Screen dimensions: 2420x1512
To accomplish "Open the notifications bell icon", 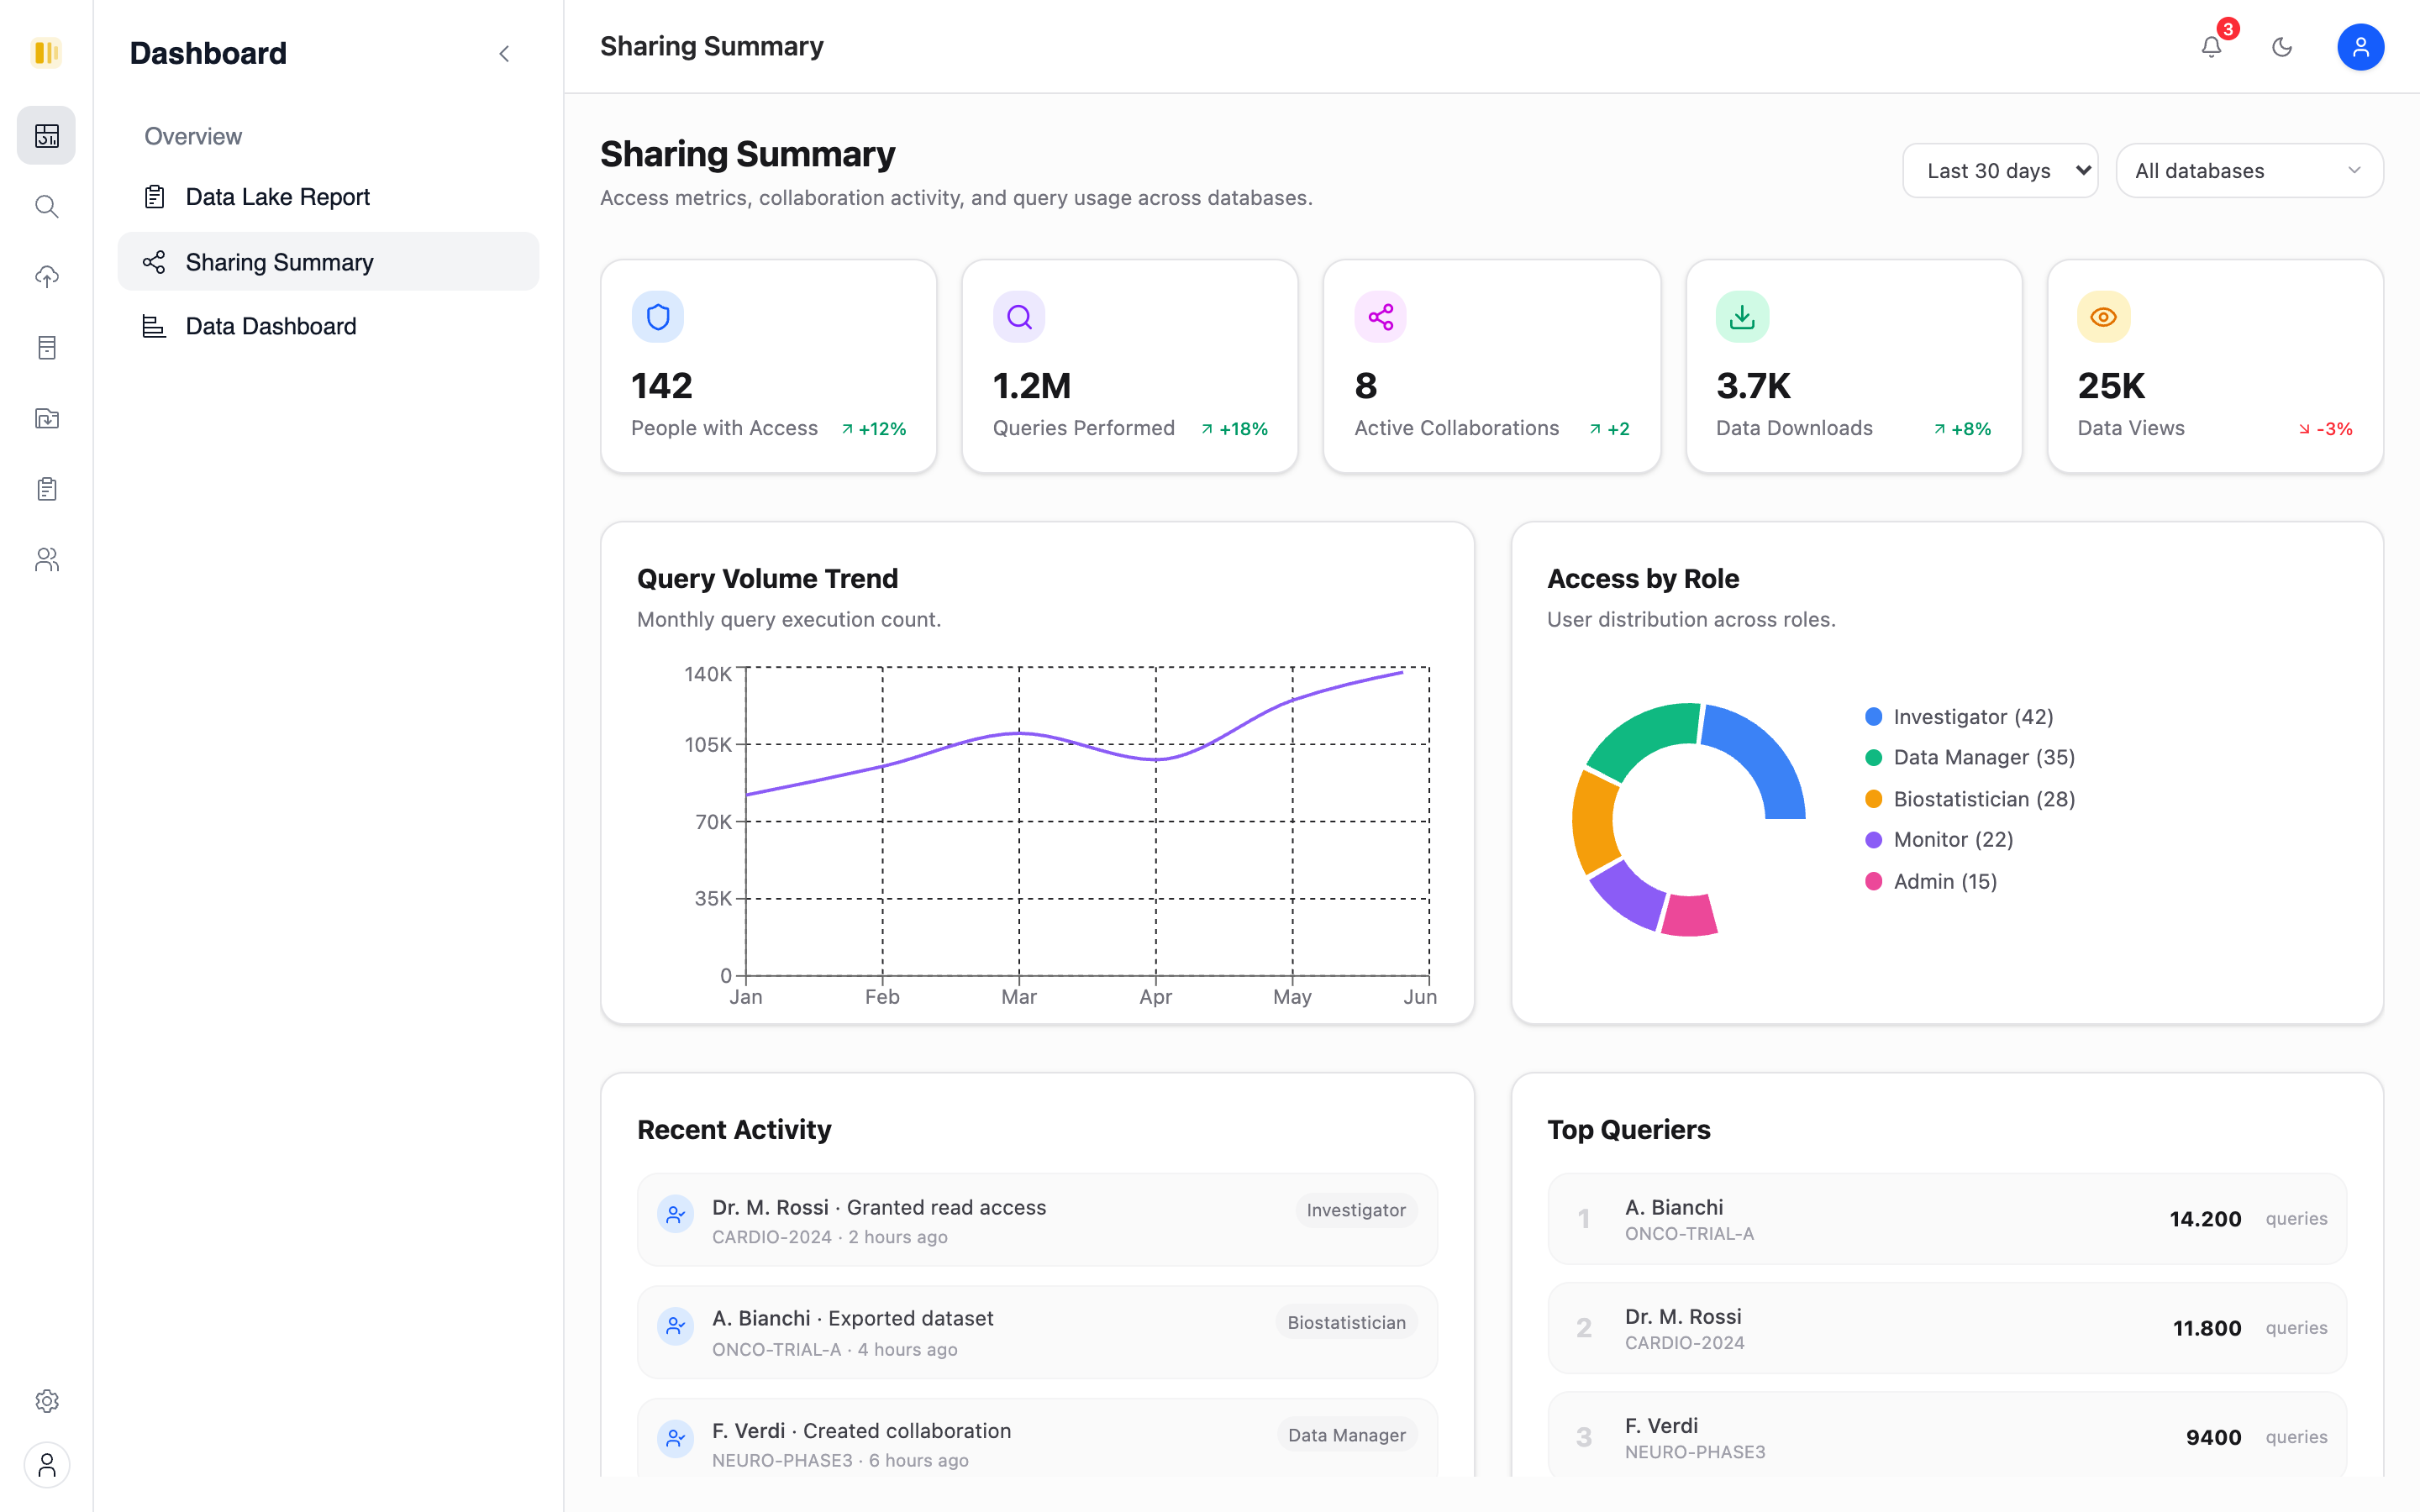I will pyautogui.click(x=2211, y=47).
